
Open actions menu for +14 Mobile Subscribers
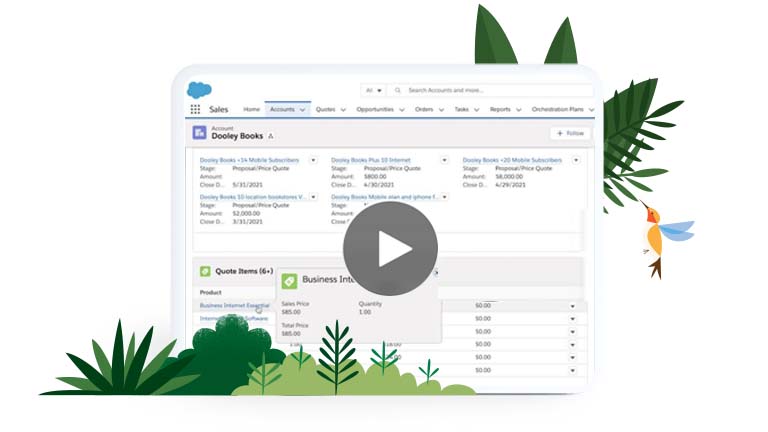click(x=313, y=160)
